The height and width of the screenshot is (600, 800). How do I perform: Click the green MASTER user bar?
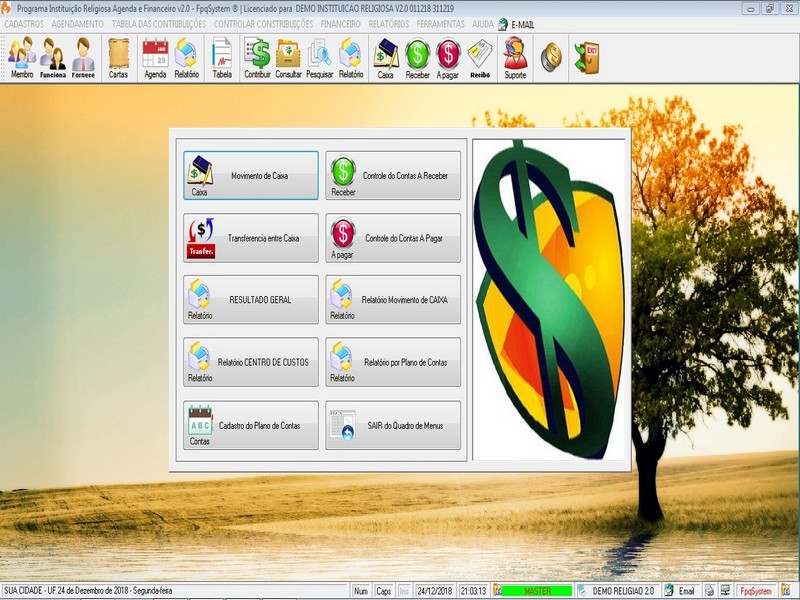tap(537, 591)
